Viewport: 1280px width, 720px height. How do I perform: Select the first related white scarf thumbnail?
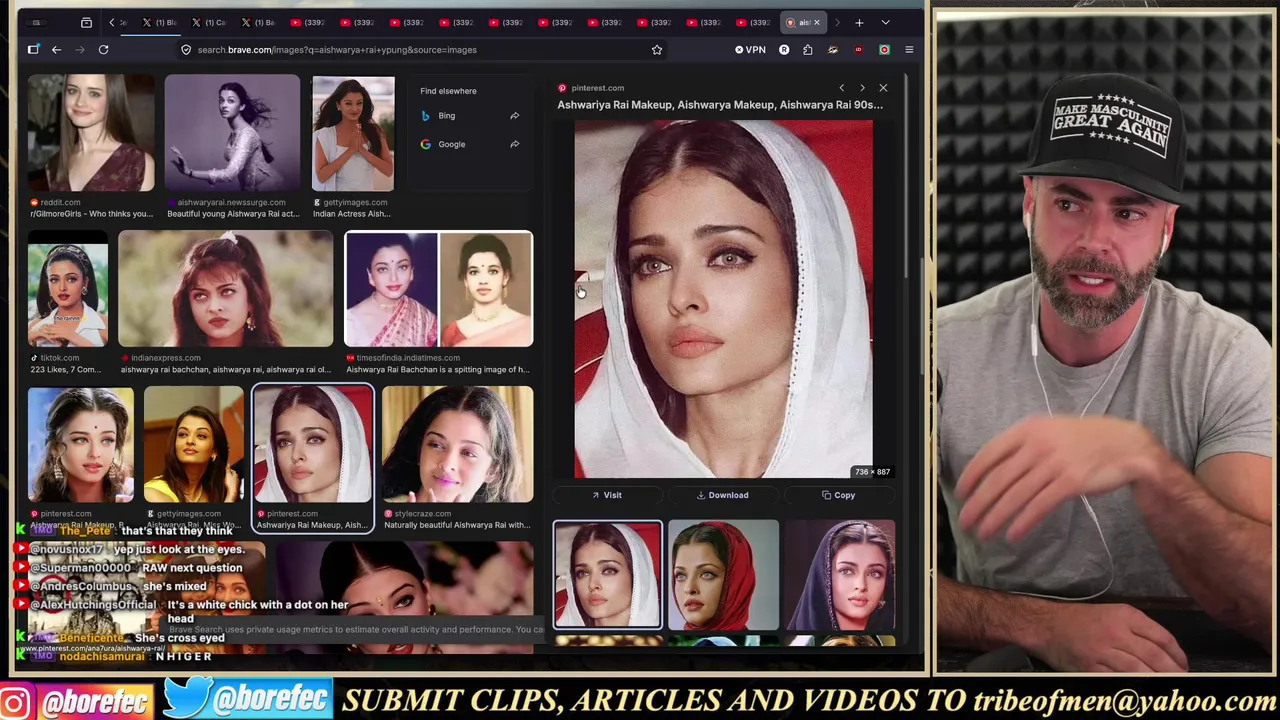click(608, 575)
